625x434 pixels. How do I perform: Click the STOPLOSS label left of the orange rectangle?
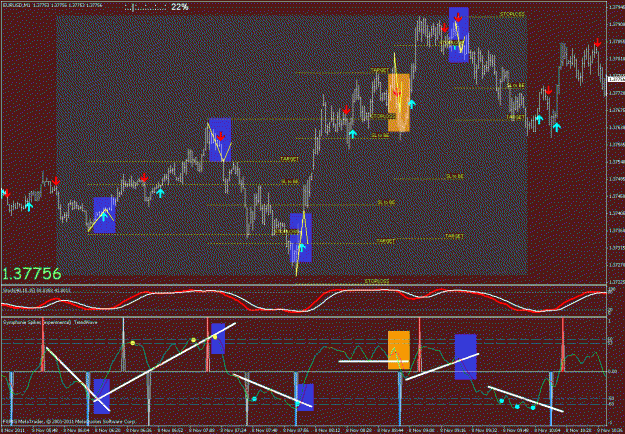point(383,116)
